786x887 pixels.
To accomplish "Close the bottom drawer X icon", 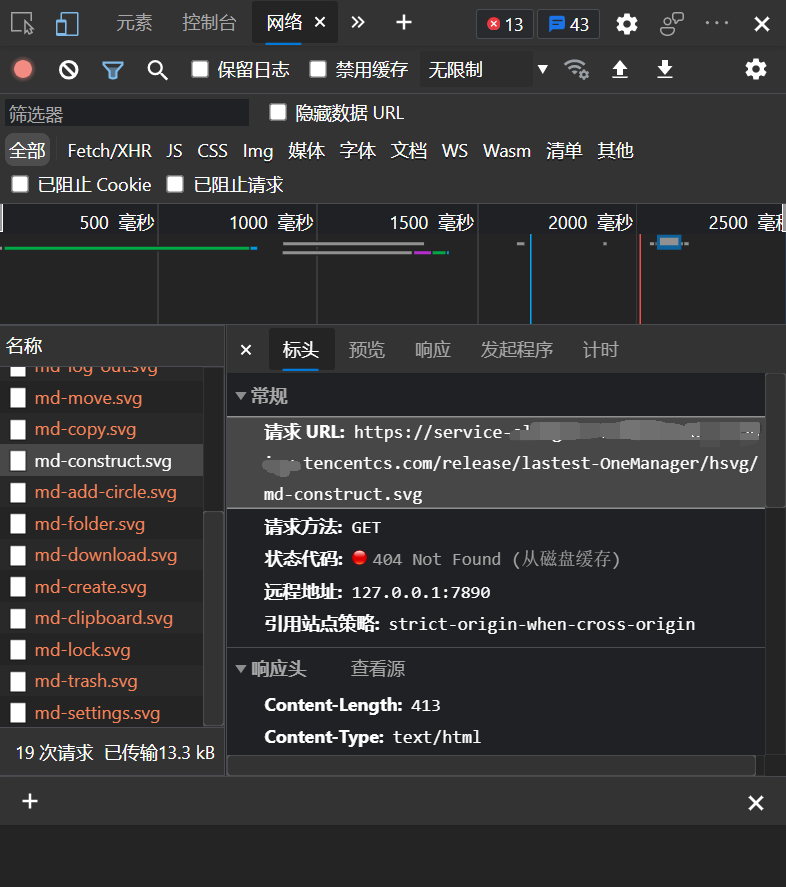I will pyautogui.click(x=755, y=802).
